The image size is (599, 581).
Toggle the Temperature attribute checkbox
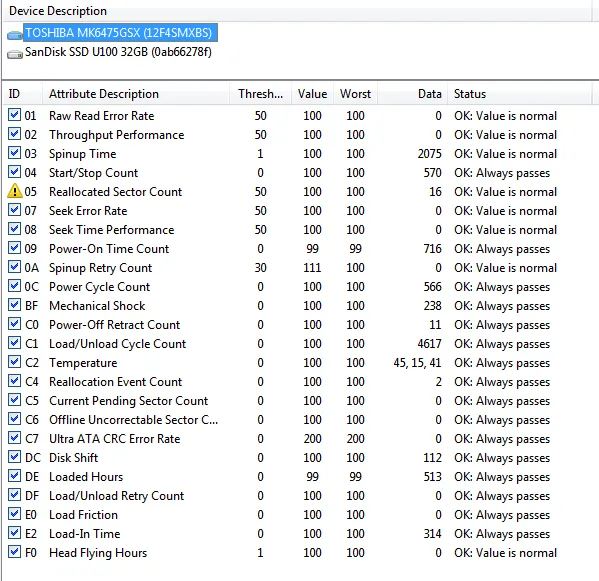(x=15, y=362)
